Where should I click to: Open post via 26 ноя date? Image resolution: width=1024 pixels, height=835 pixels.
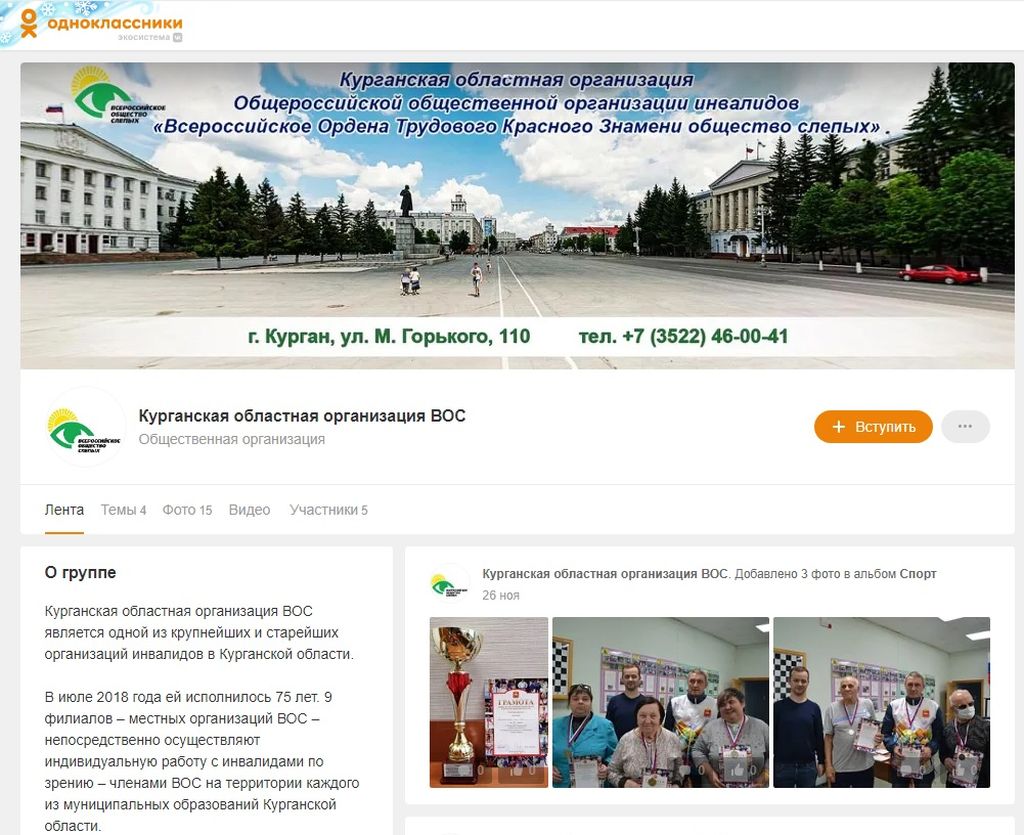(x=501, y=596)
